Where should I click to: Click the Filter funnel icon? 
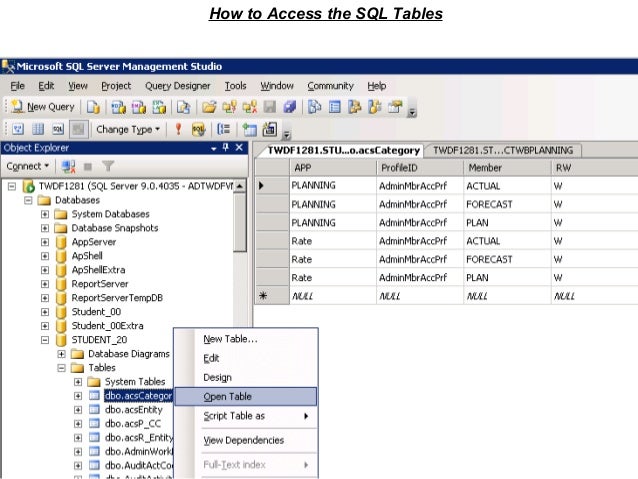click(108, 166)
